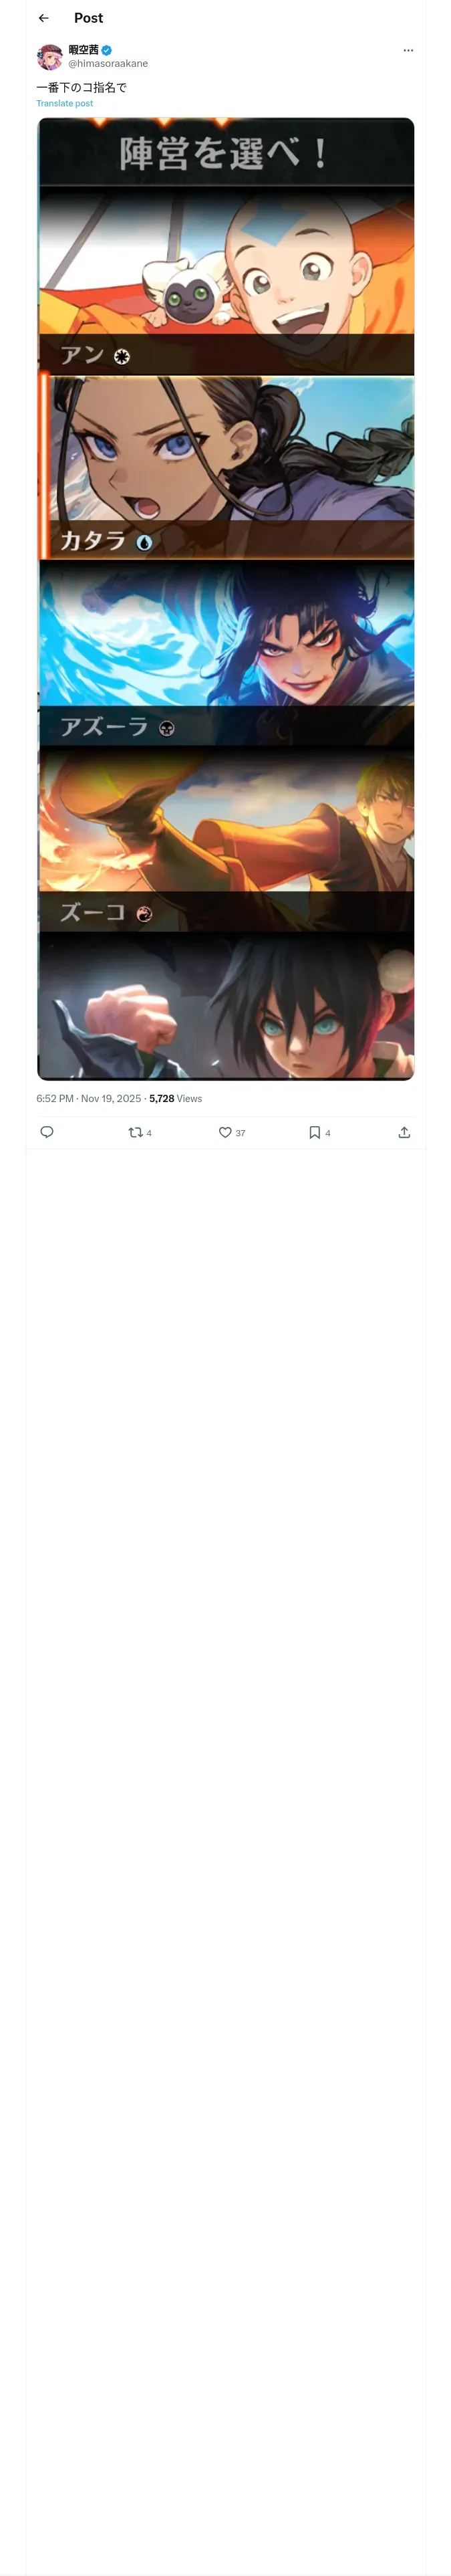Click the 6:52 PM Nov 19, 2025 timestamp
The height and width of the screenshot is (2576, 451).
coord(88,1098)
